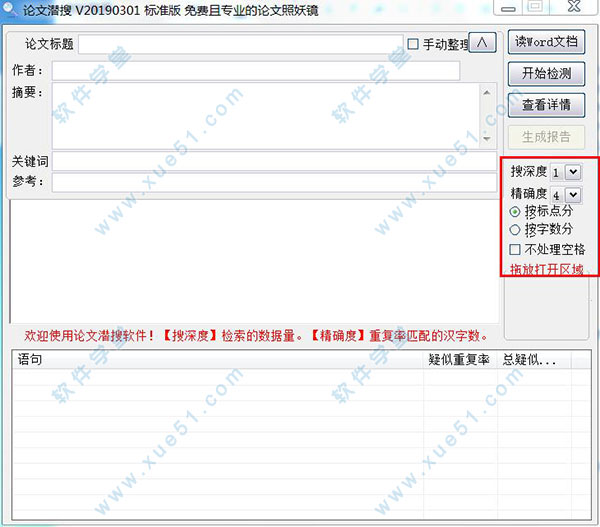Screen dimensions: 600x527
Task: Click the 总疑似... column header
Action: 534,359
